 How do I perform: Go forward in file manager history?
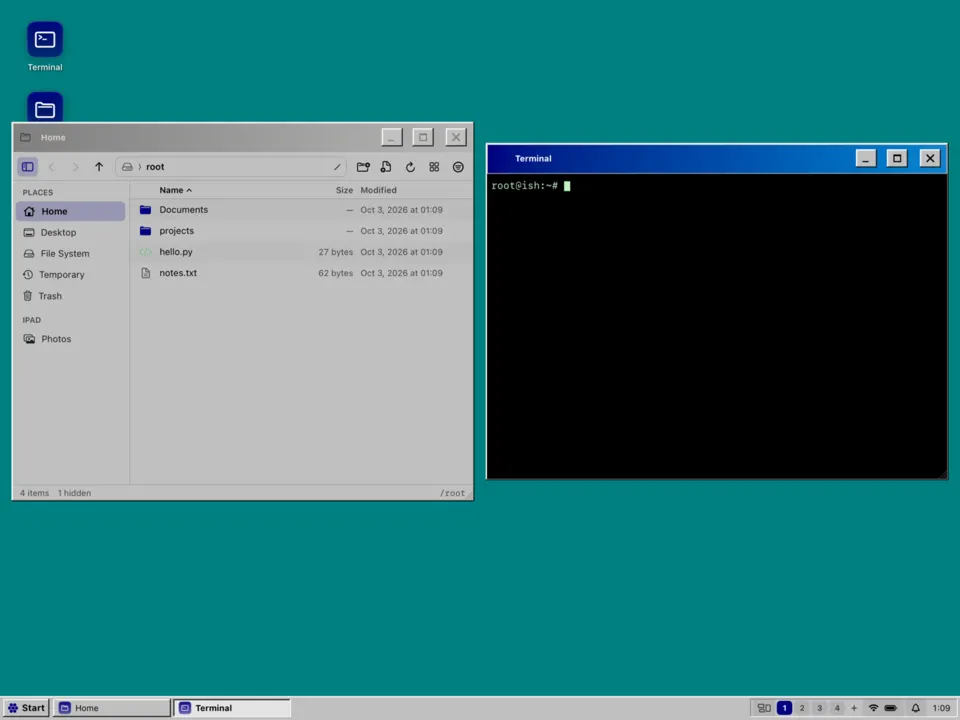click(75, 167)
